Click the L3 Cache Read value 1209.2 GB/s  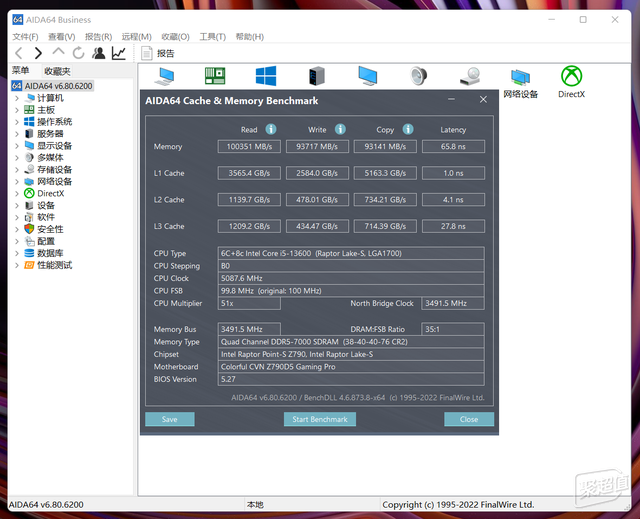click(x=249, y=226)
